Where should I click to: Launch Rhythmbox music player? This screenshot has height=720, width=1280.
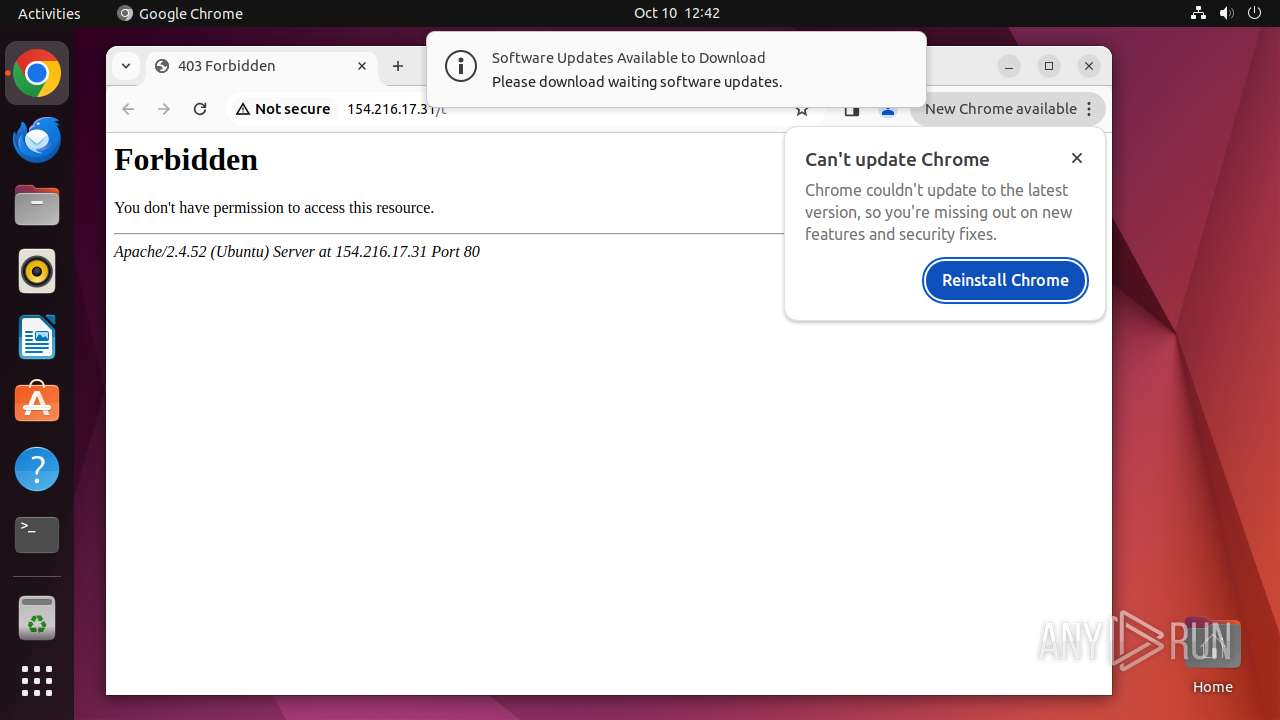[37, 271]
